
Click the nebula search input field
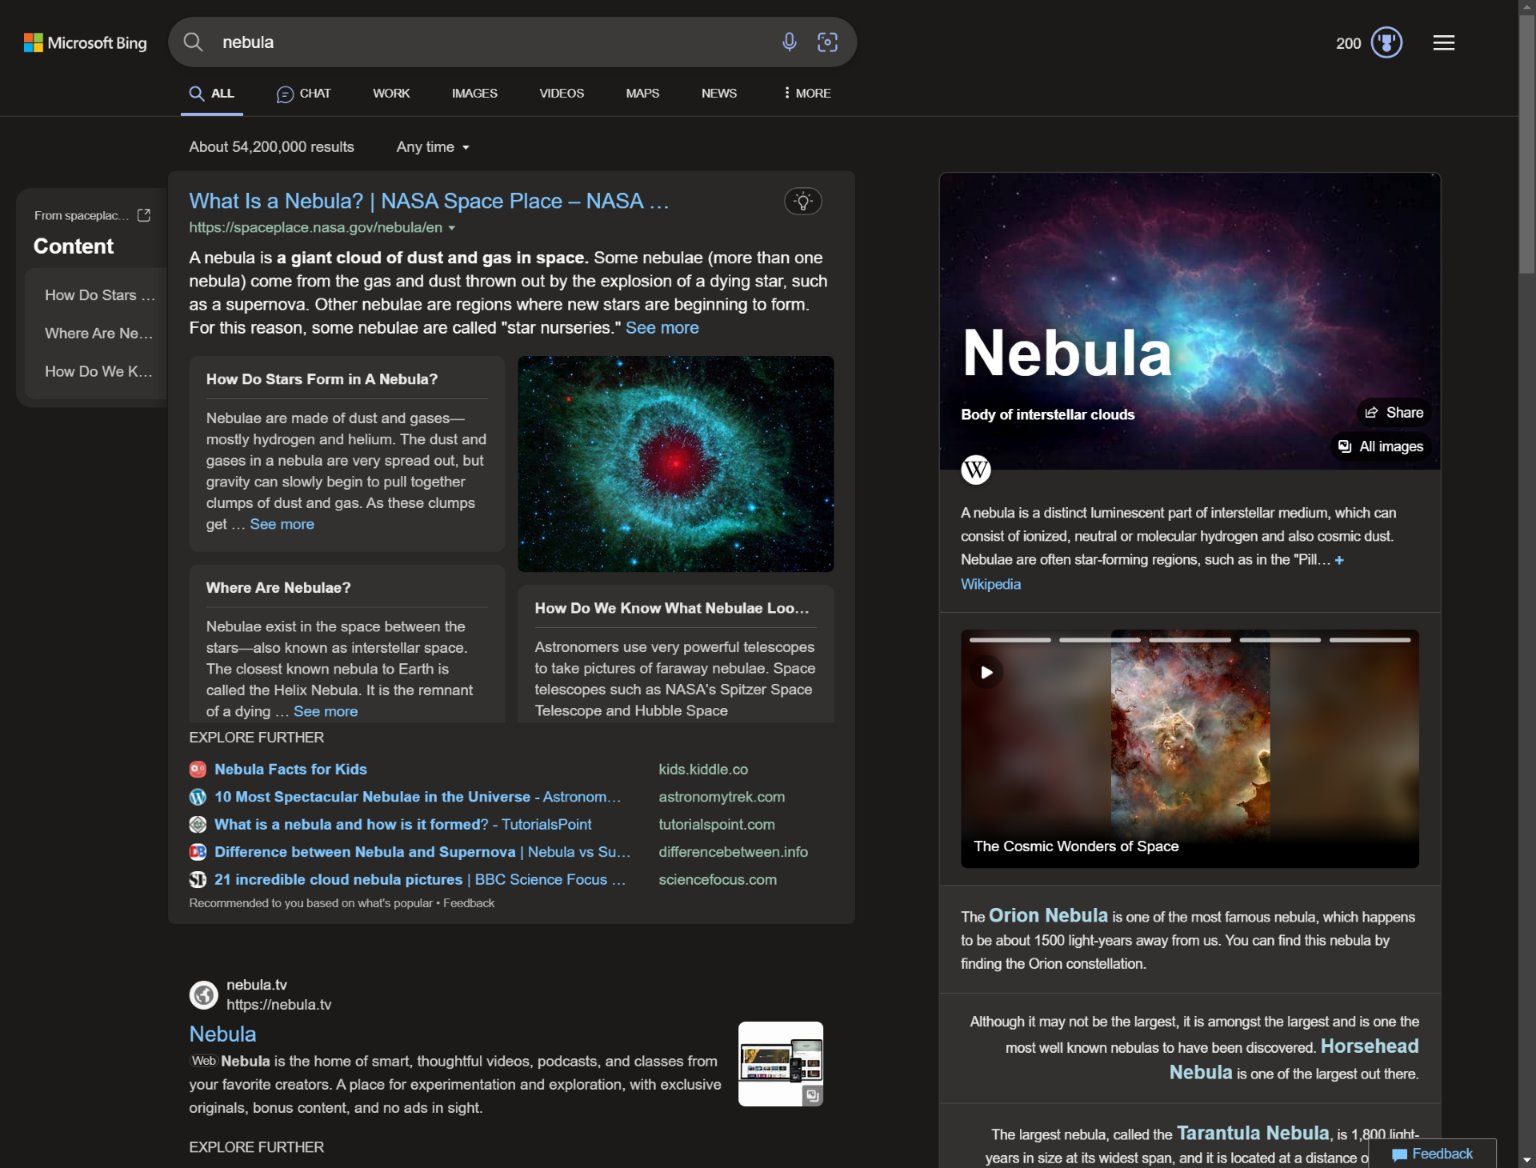(490, 42)
